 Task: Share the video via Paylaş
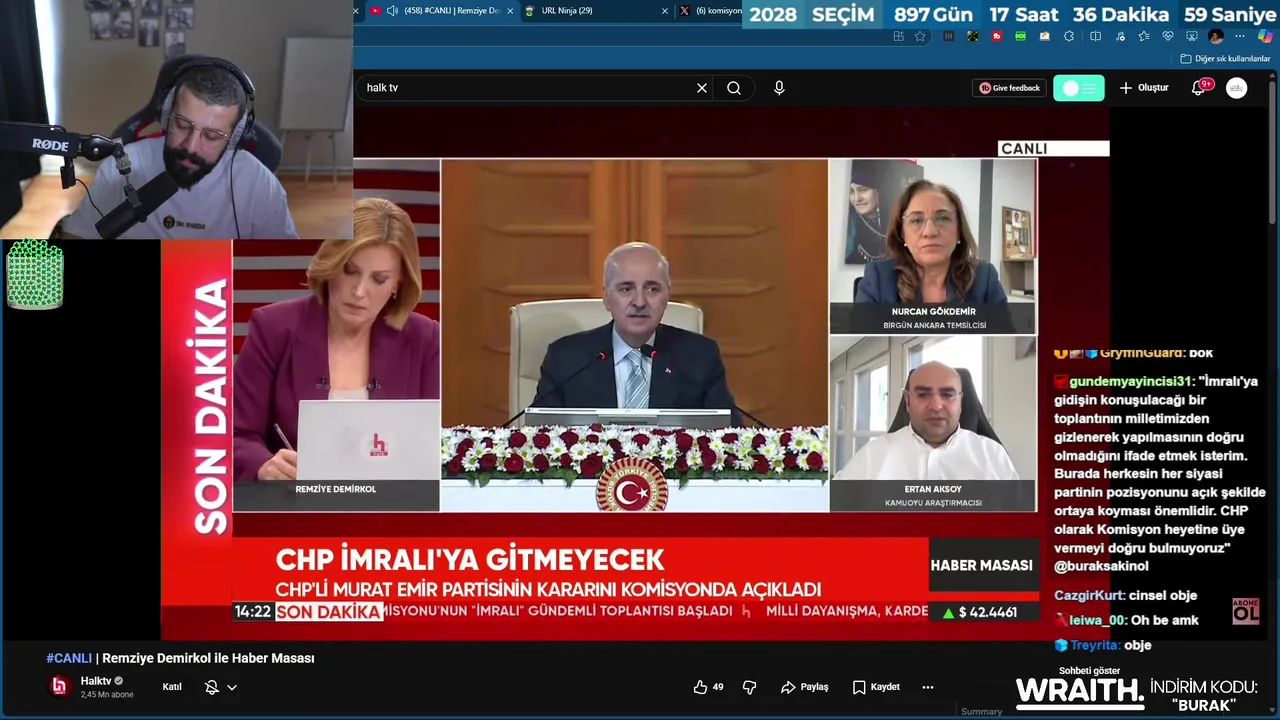(805, 687)
